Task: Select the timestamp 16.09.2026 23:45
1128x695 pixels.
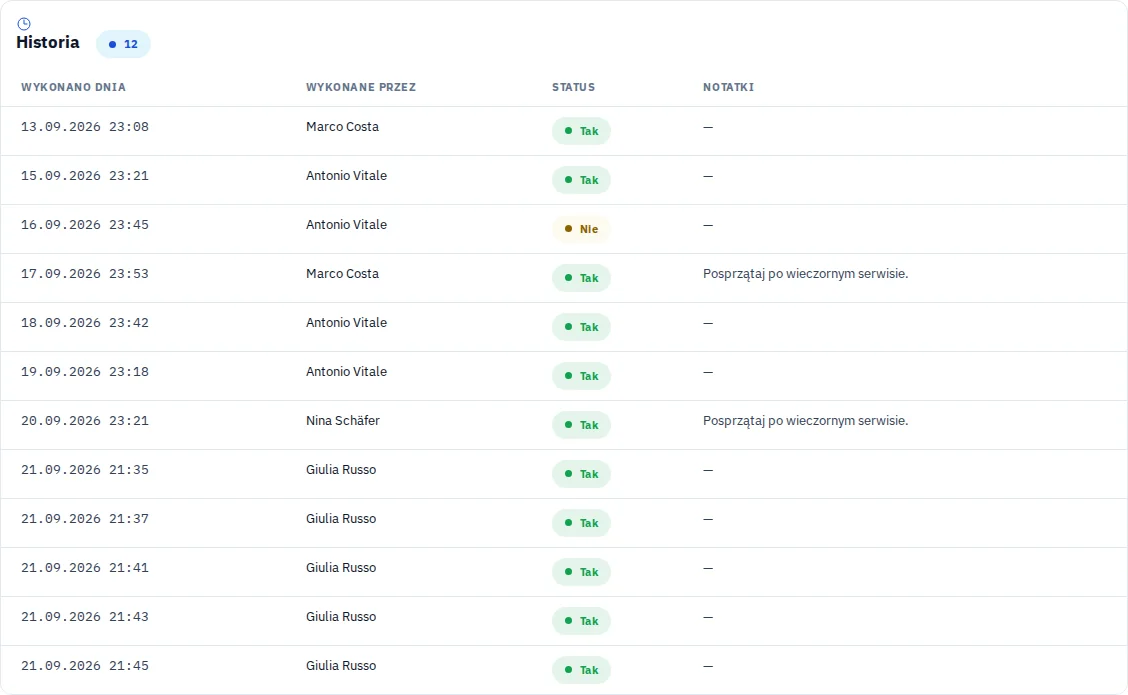Action: (85, 224)
